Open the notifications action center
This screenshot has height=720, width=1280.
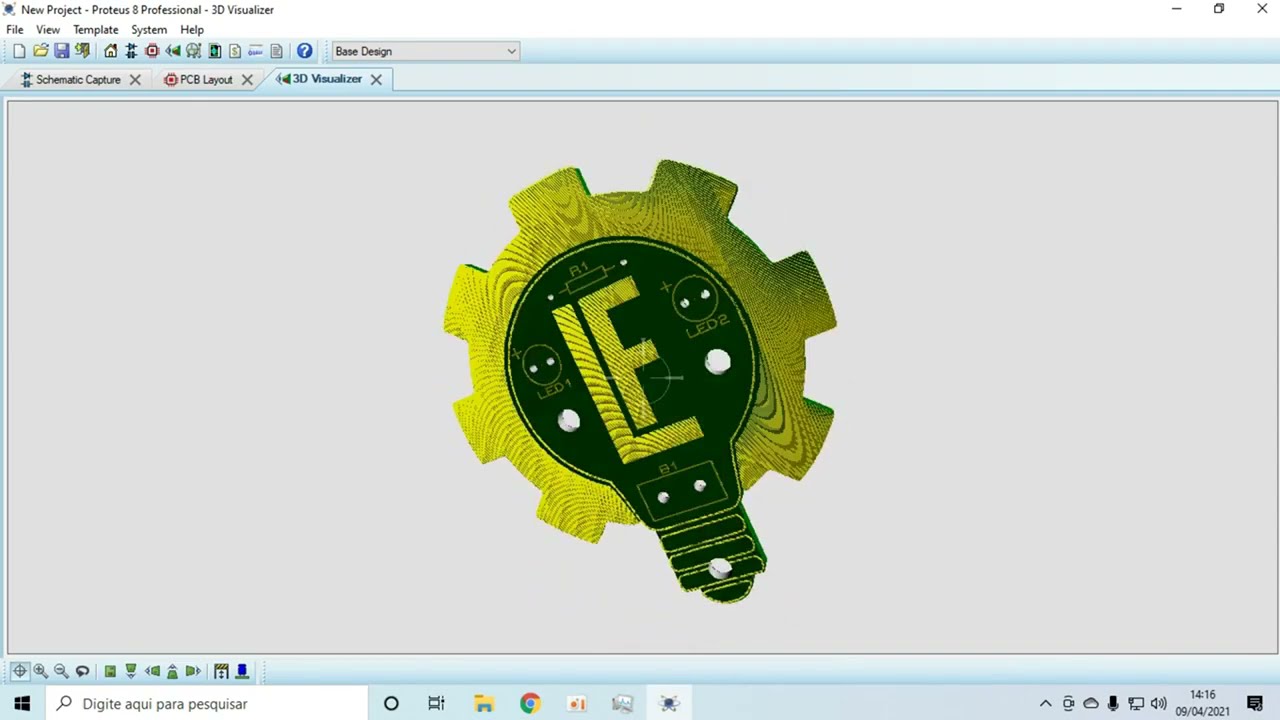click(1255, 703)
